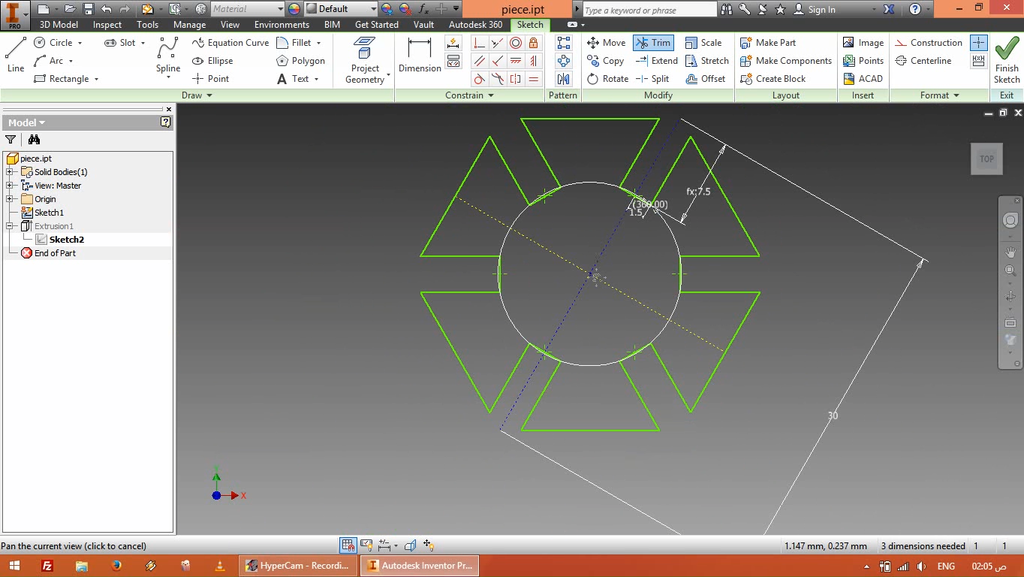Activate the Dimension tool

click(419, 55)
